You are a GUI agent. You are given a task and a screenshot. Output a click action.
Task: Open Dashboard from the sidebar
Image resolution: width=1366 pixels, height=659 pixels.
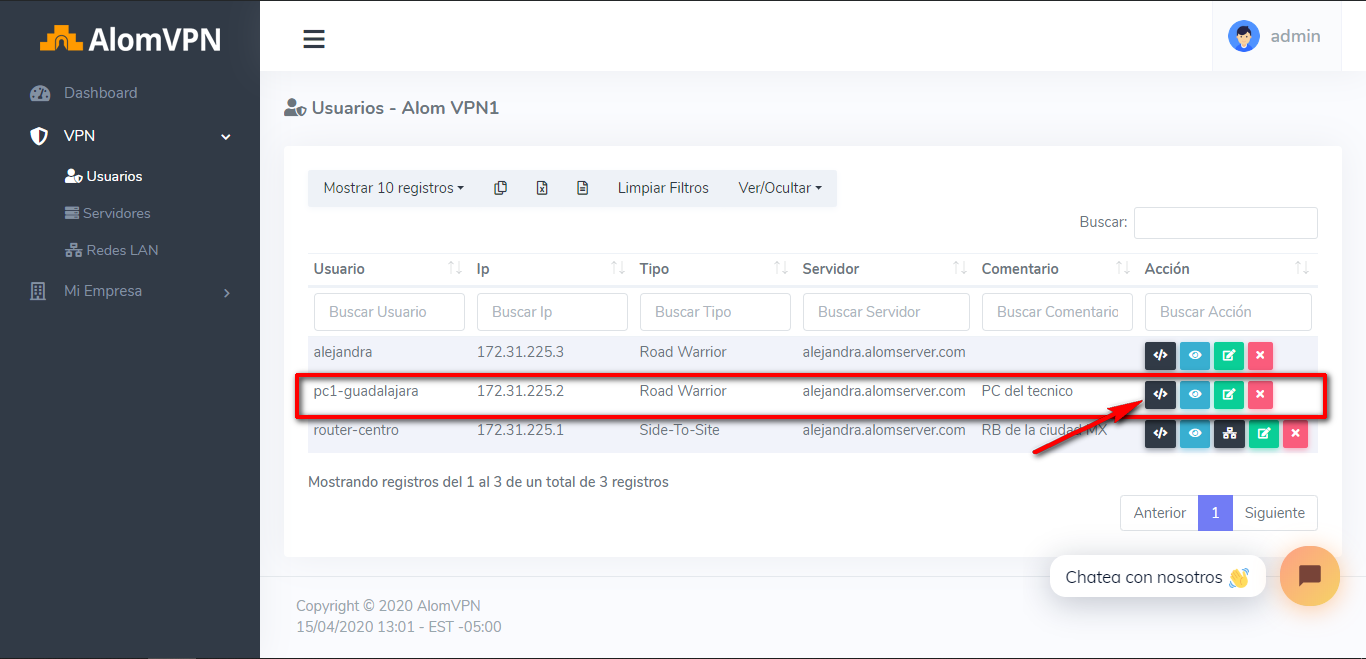(100, 93)
